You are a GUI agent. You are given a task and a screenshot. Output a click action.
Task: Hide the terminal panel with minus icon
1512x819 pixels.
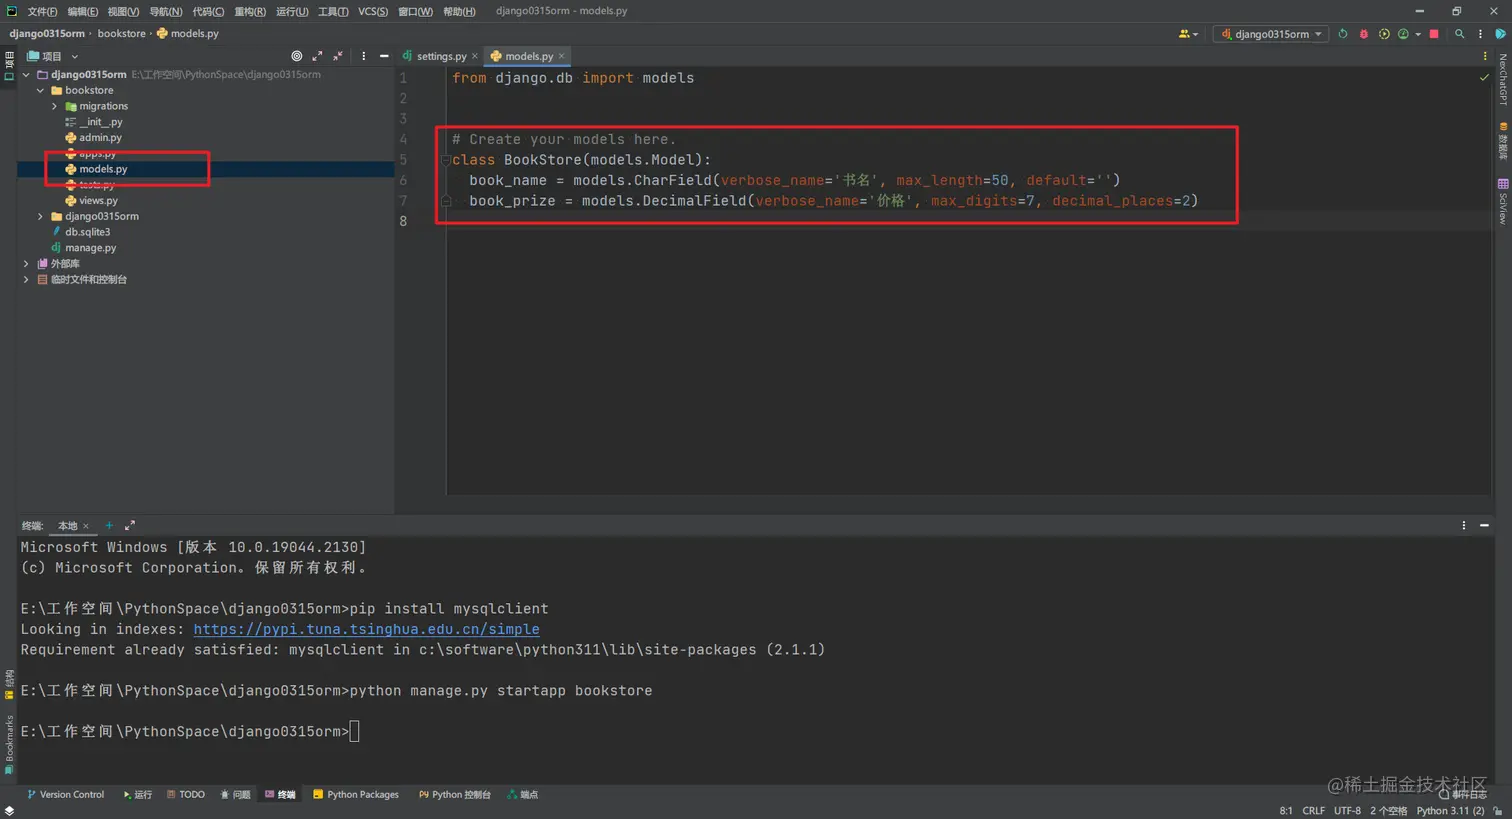point(1484,525)
